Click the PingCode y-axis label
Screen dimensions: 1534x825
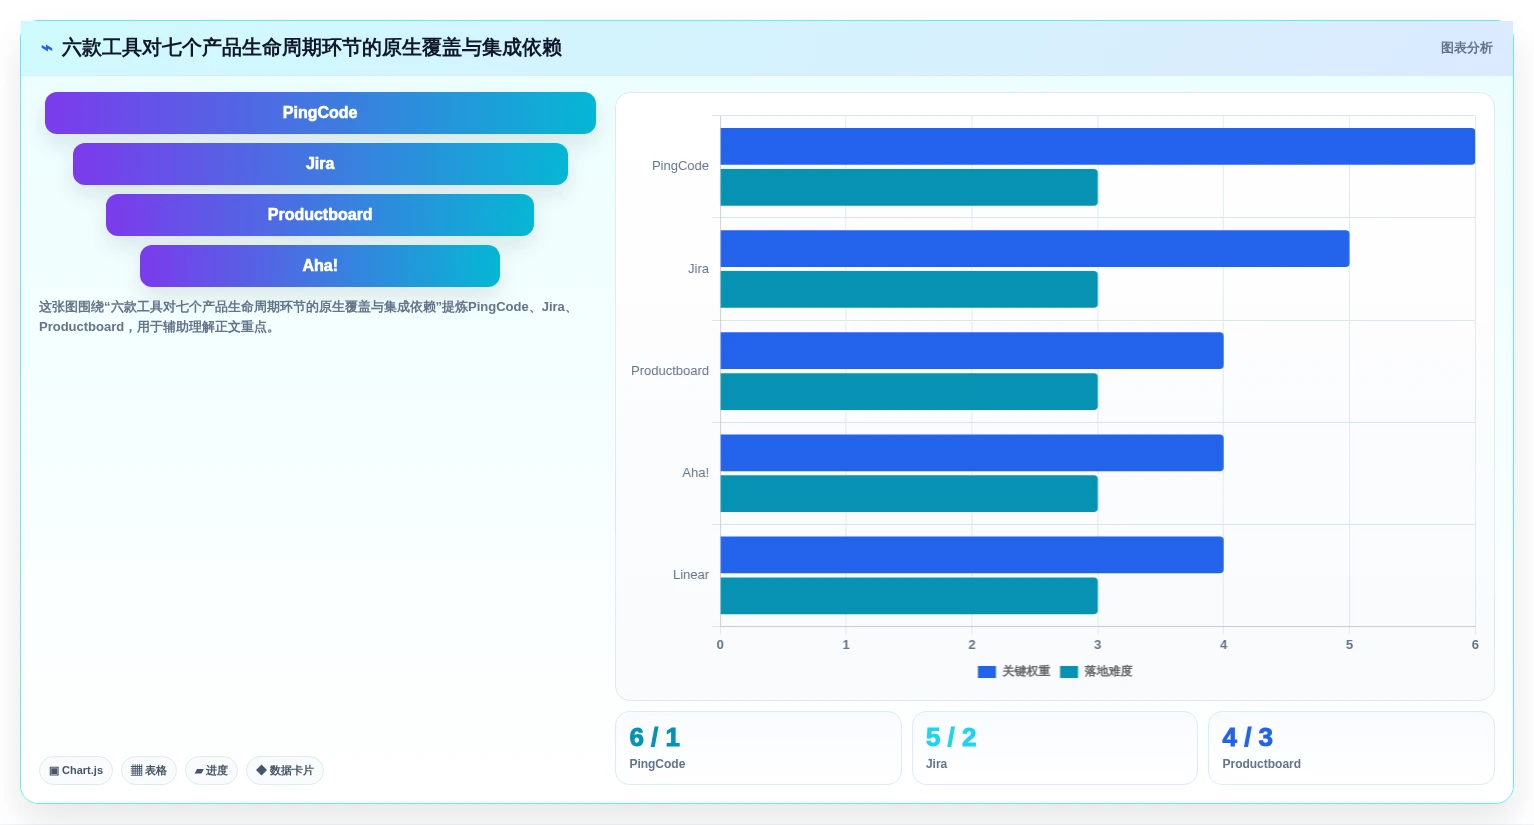680,166
